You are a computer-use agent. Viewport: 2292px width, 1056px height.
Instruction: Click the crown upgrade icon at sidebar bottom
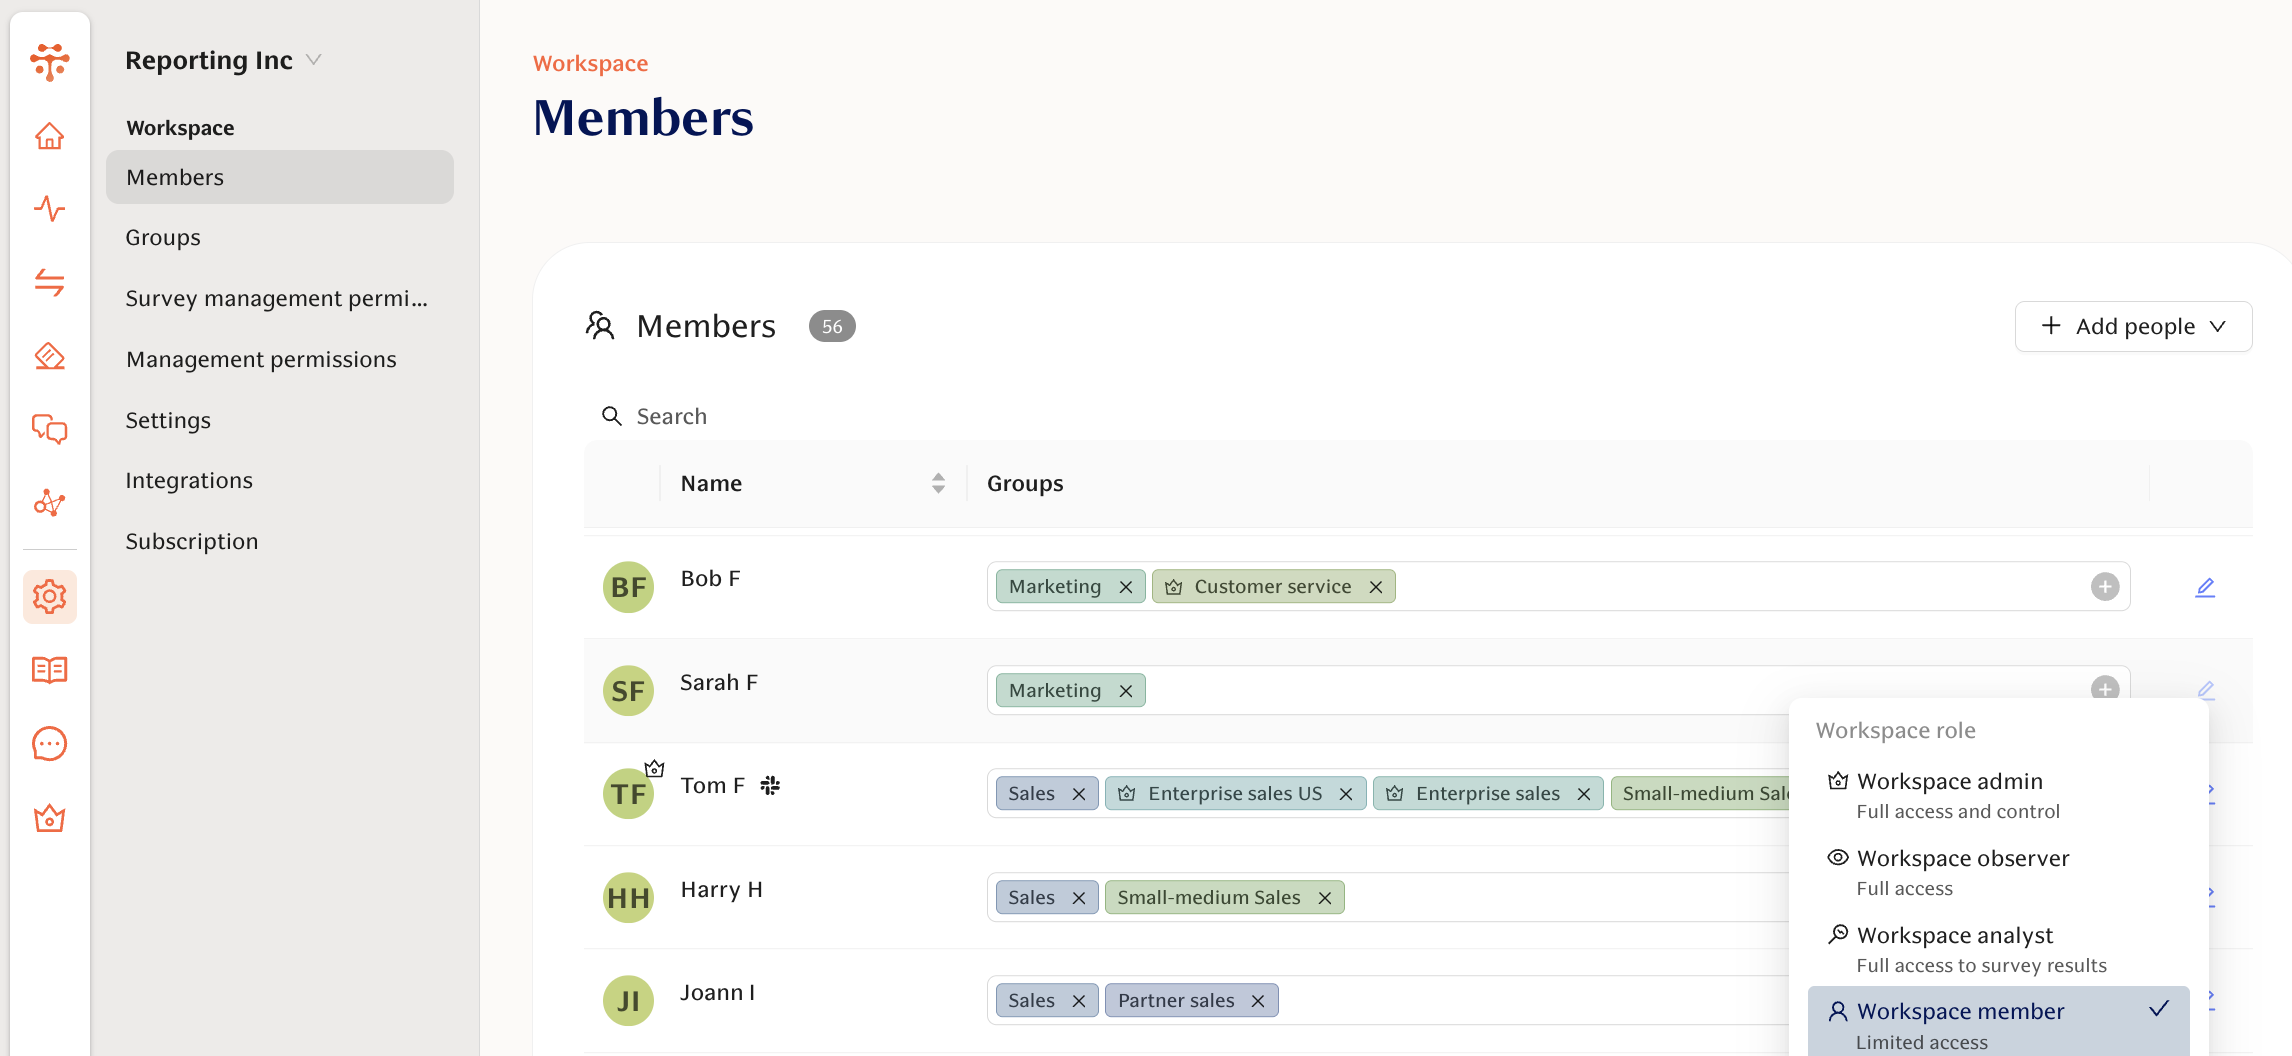pos(49,818)
